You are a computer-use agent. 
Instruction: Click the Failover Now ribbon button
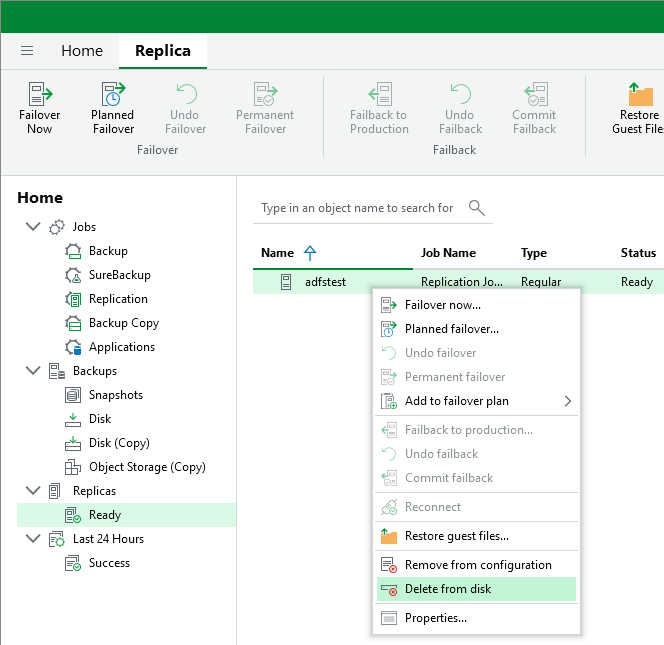[40, 108]
